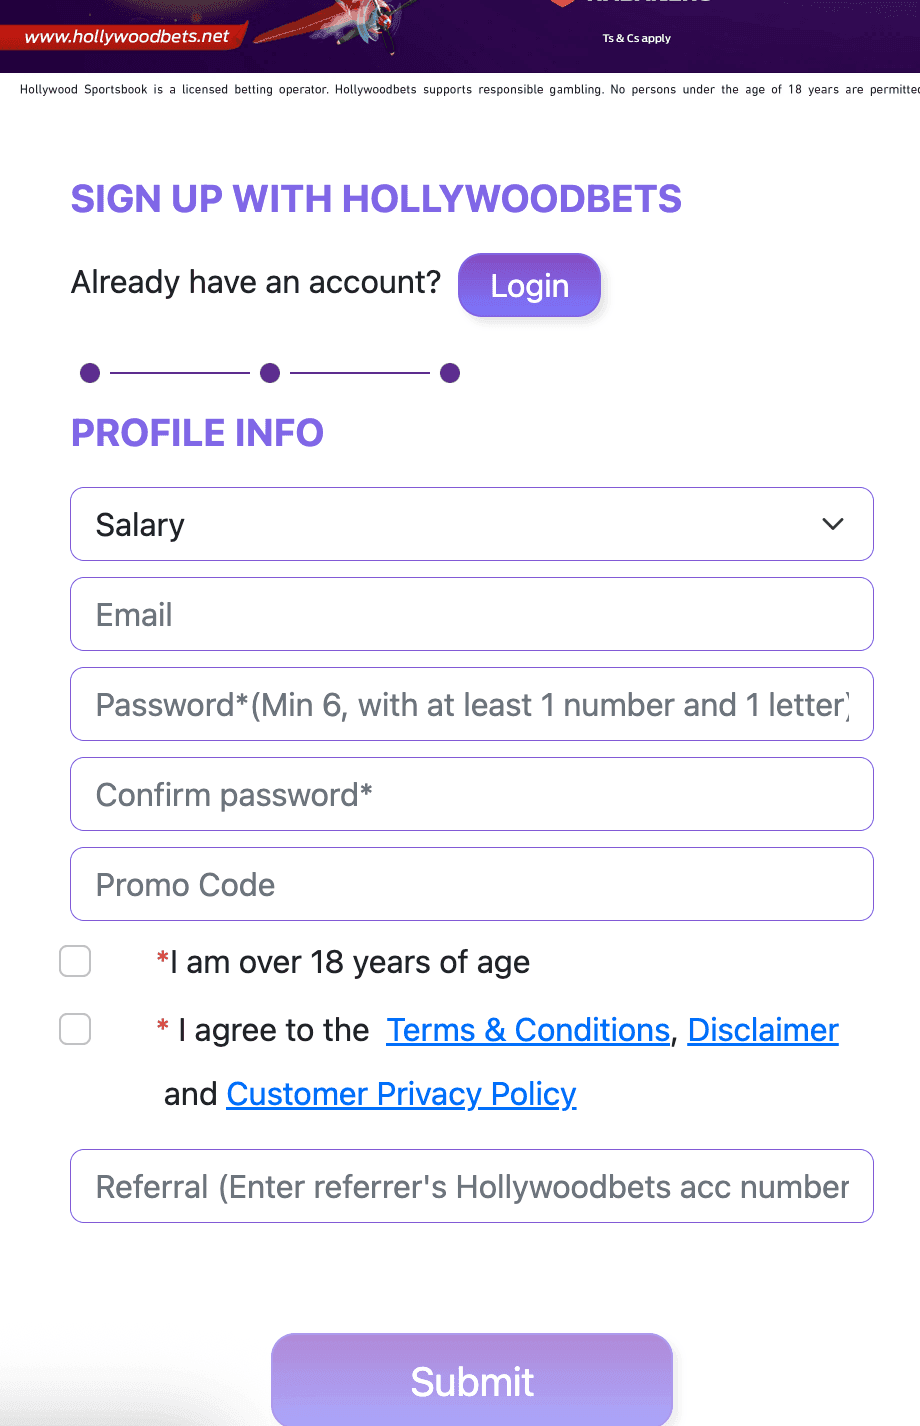Click the third progress step dot
This screenshot has height=1426, width=920.
coord(449,372)
